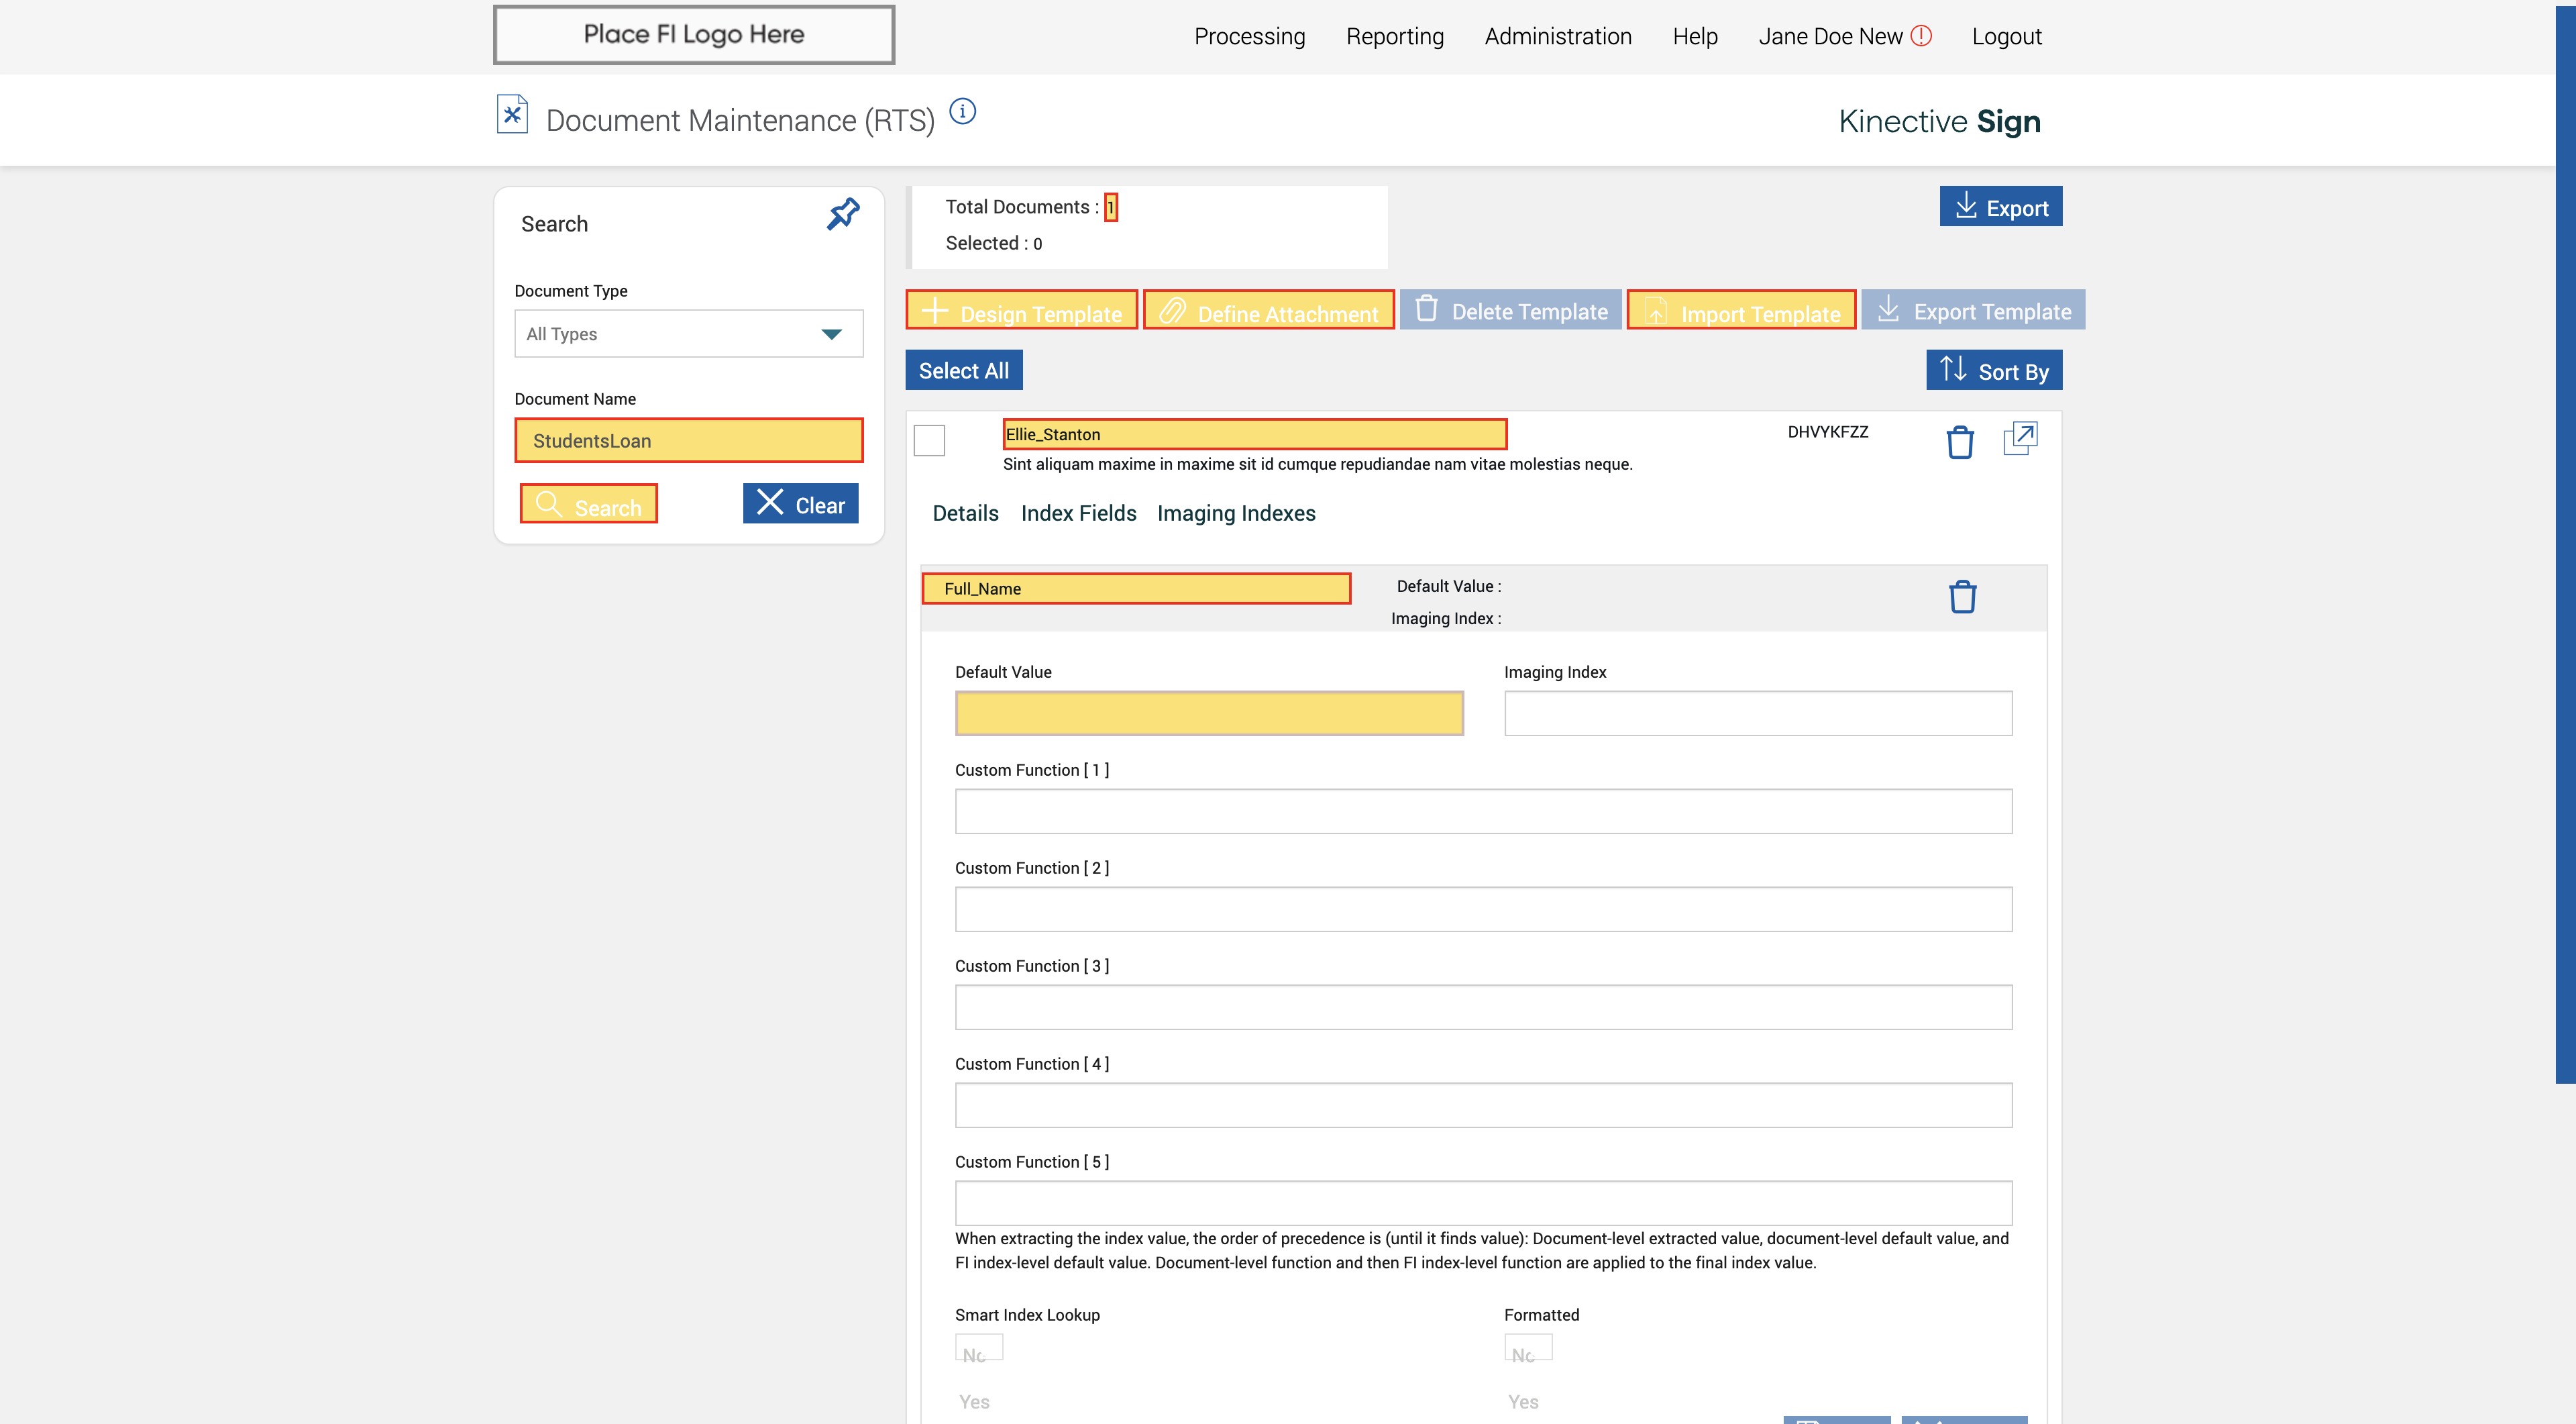The height and width of the screenshot is (1424, 2576).
Task: Open the Document Type All Types dropdown
Action: (688, 334)
